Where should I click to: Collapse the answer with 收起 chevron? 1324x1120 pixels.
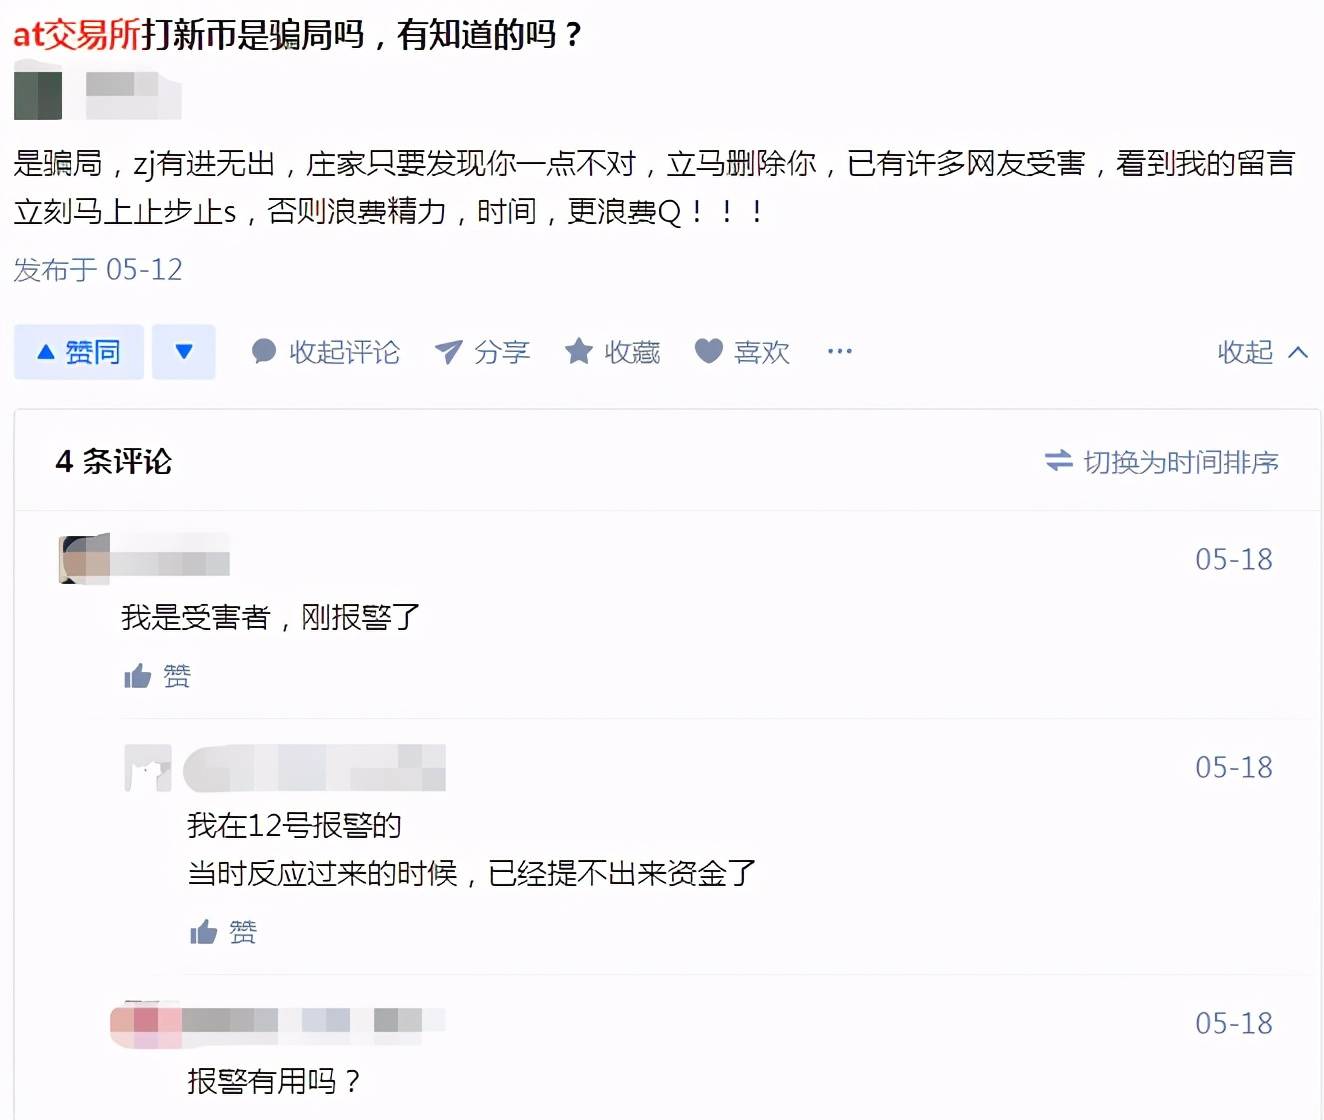[x=1263, y=352]
